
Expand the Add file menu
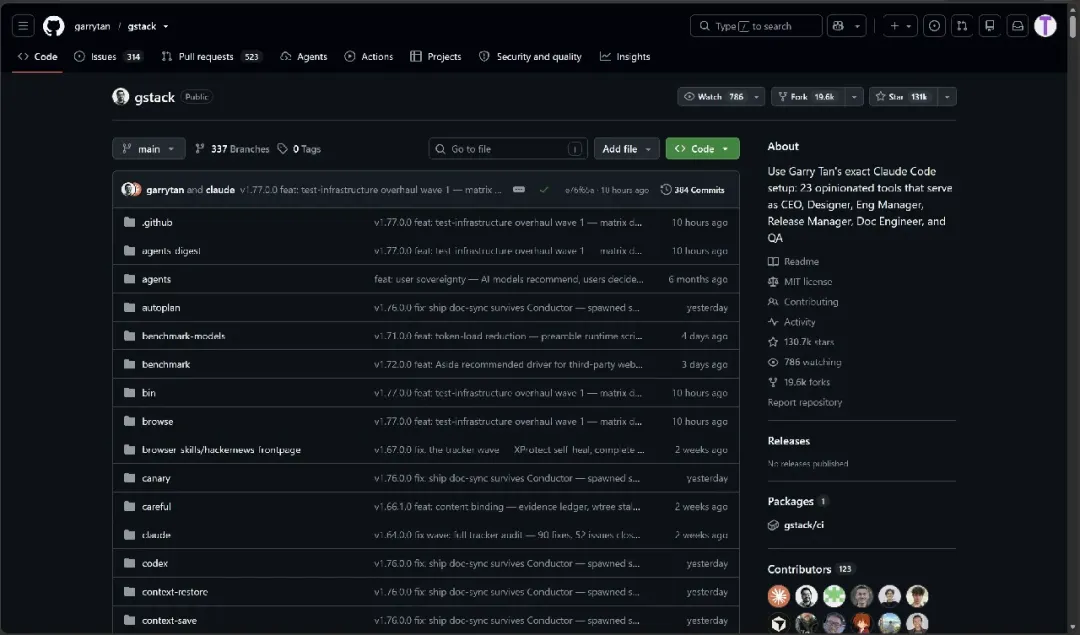(627, 149)
